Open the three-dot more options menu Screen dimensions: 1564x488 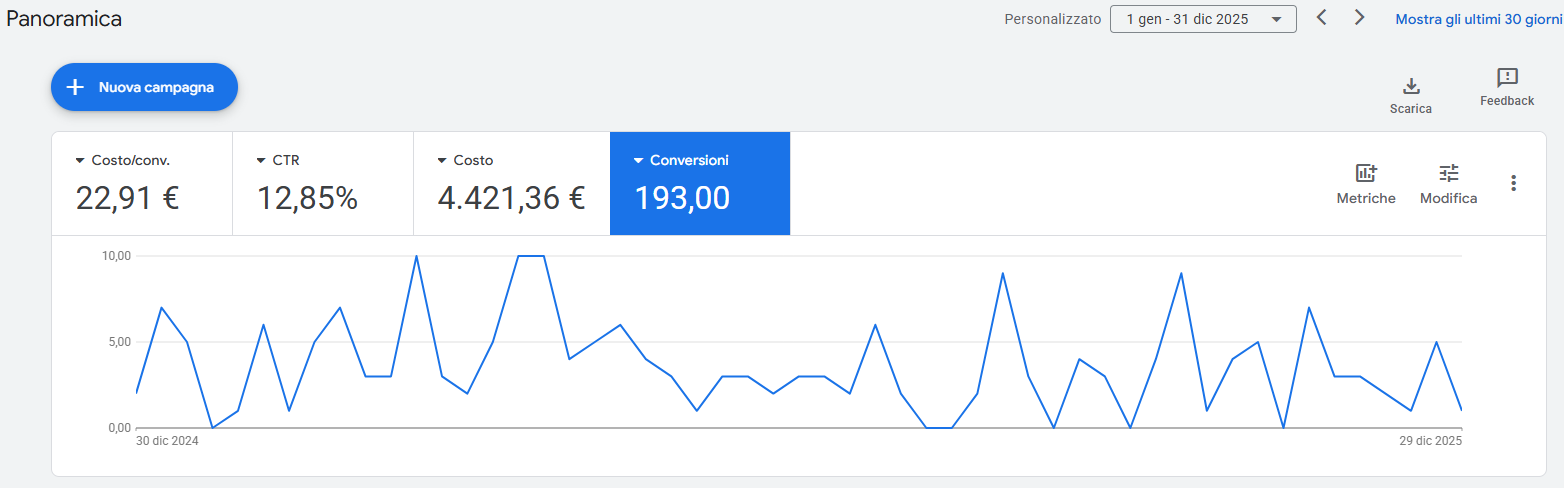coord(1513,183)
